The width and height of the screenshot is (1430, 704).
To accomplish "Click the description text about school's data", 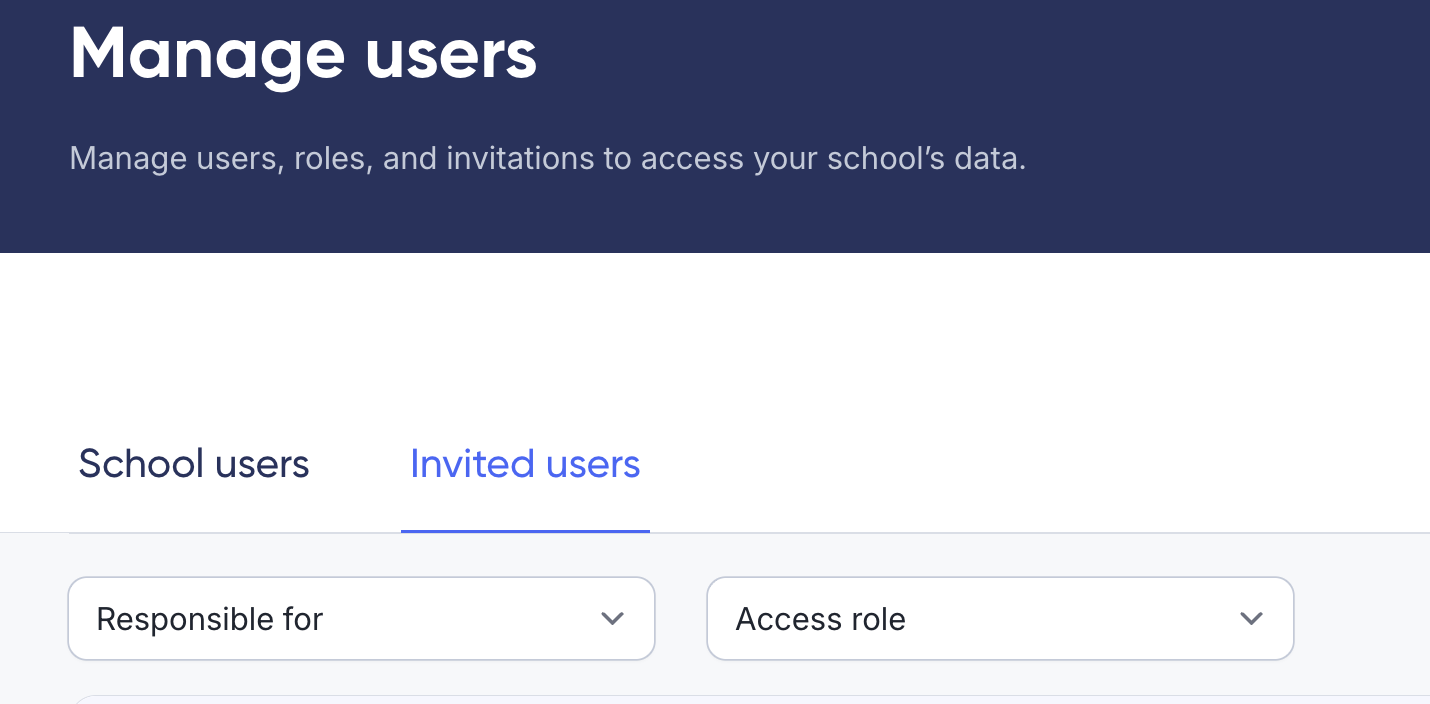I will (547, 159).
